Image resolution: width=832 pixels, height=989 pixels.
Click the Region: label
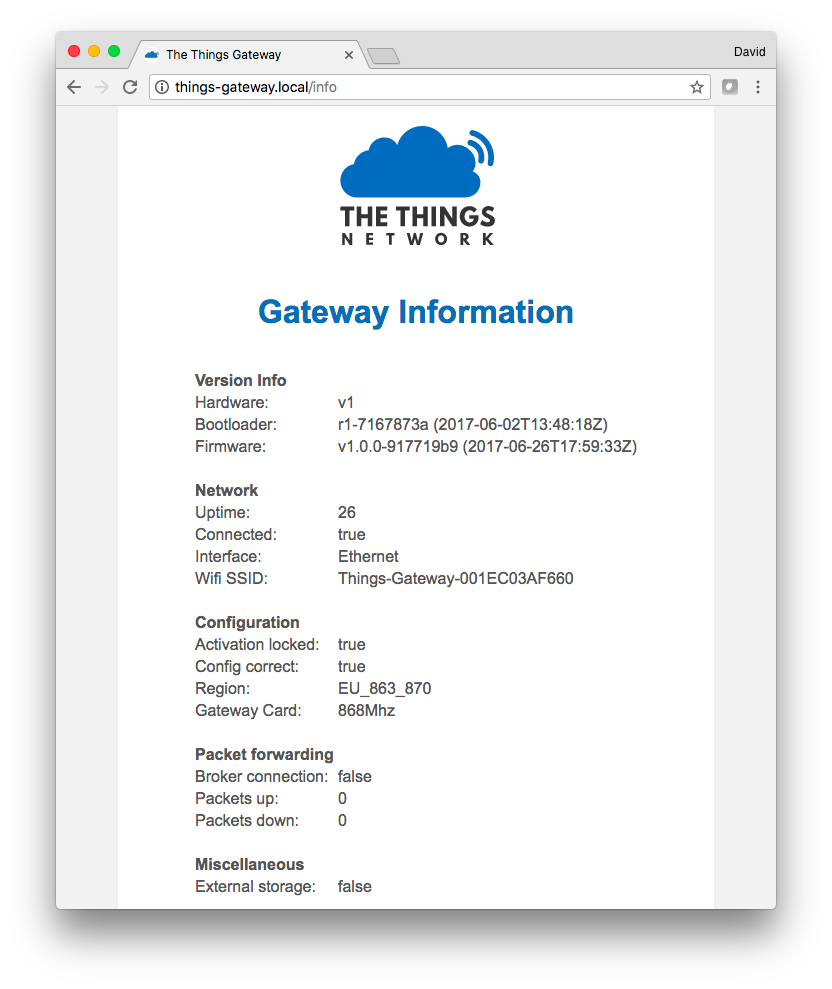click(222, 688)
